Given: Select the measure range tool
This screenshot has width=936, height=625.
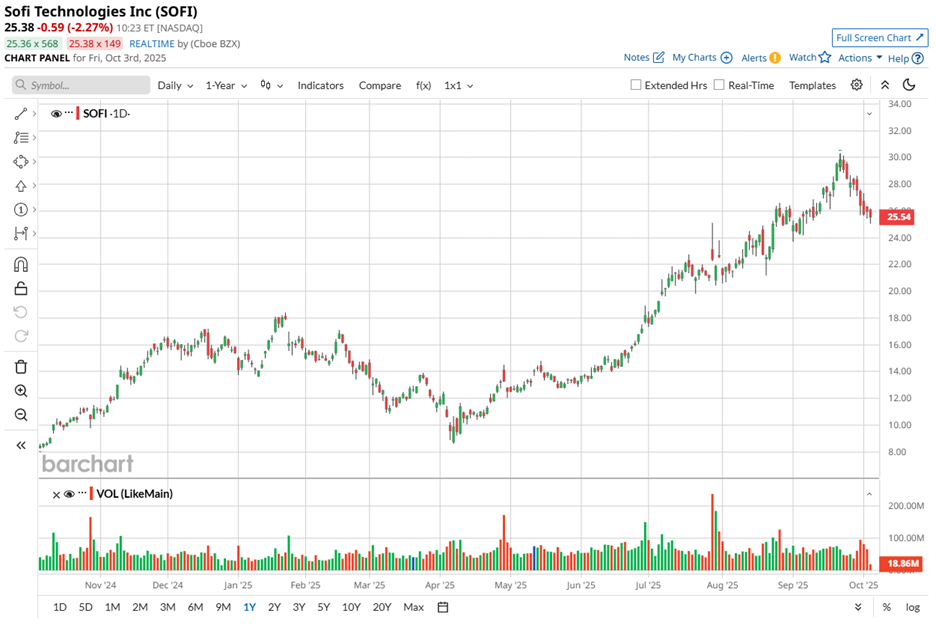Looking at the screenshot, I should (21, 233).
